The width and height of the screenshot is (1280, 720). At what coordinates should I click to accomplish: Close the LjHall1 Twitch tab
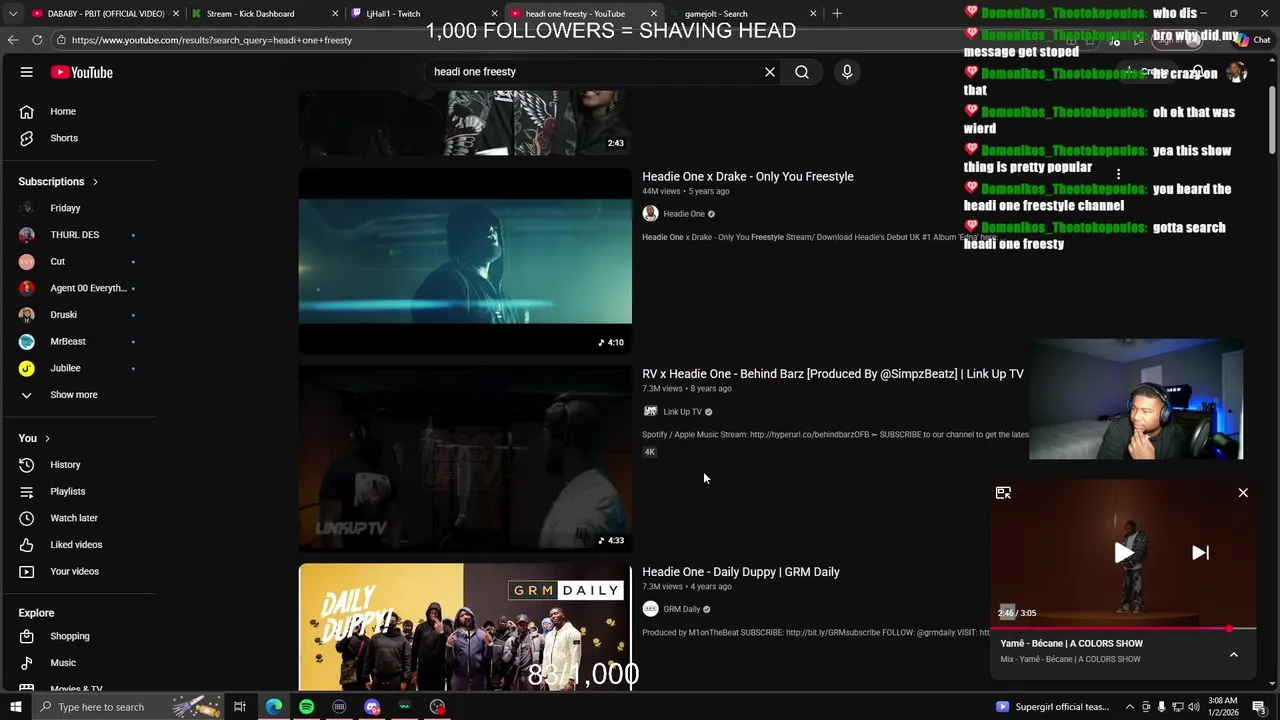[494, 14]
